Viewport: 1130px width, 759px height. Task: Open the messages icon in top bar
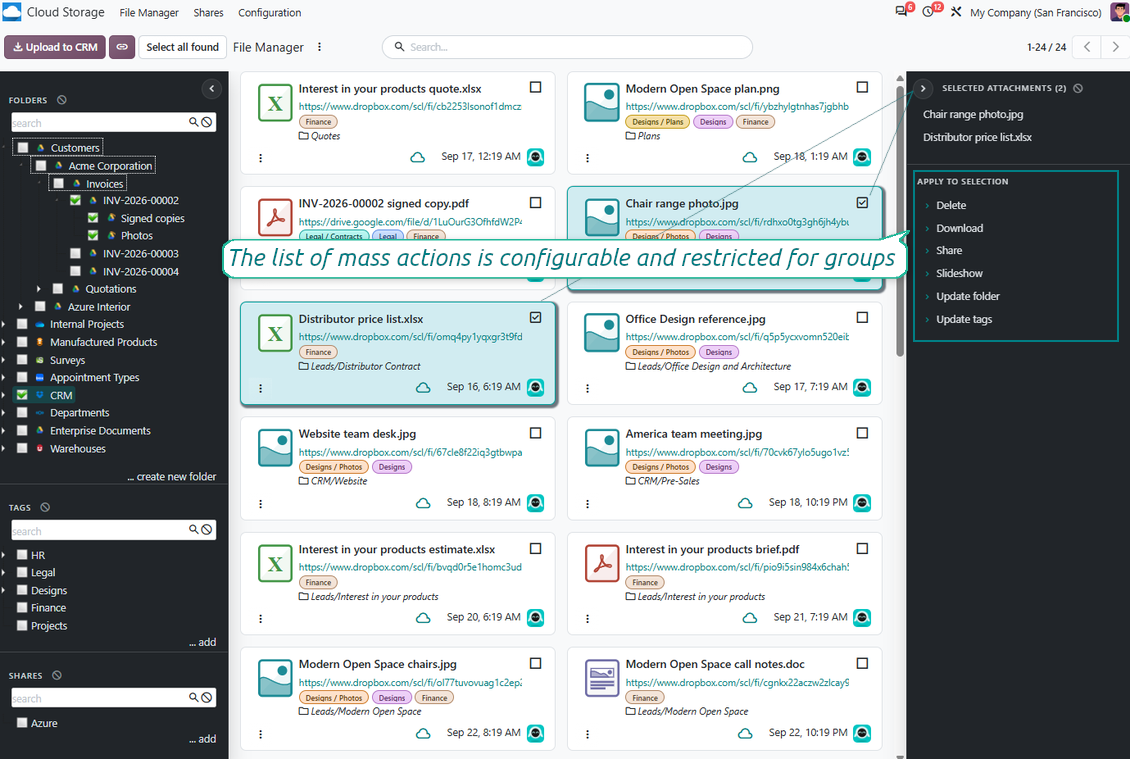[x=902, y=12]
